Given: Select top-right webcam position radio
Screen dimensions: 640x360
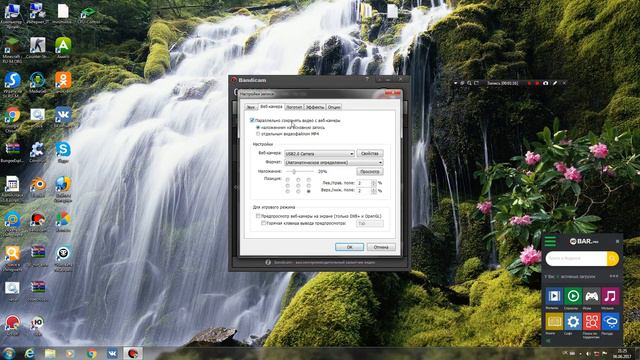Looking at the screenshot, I should [309, 180].
